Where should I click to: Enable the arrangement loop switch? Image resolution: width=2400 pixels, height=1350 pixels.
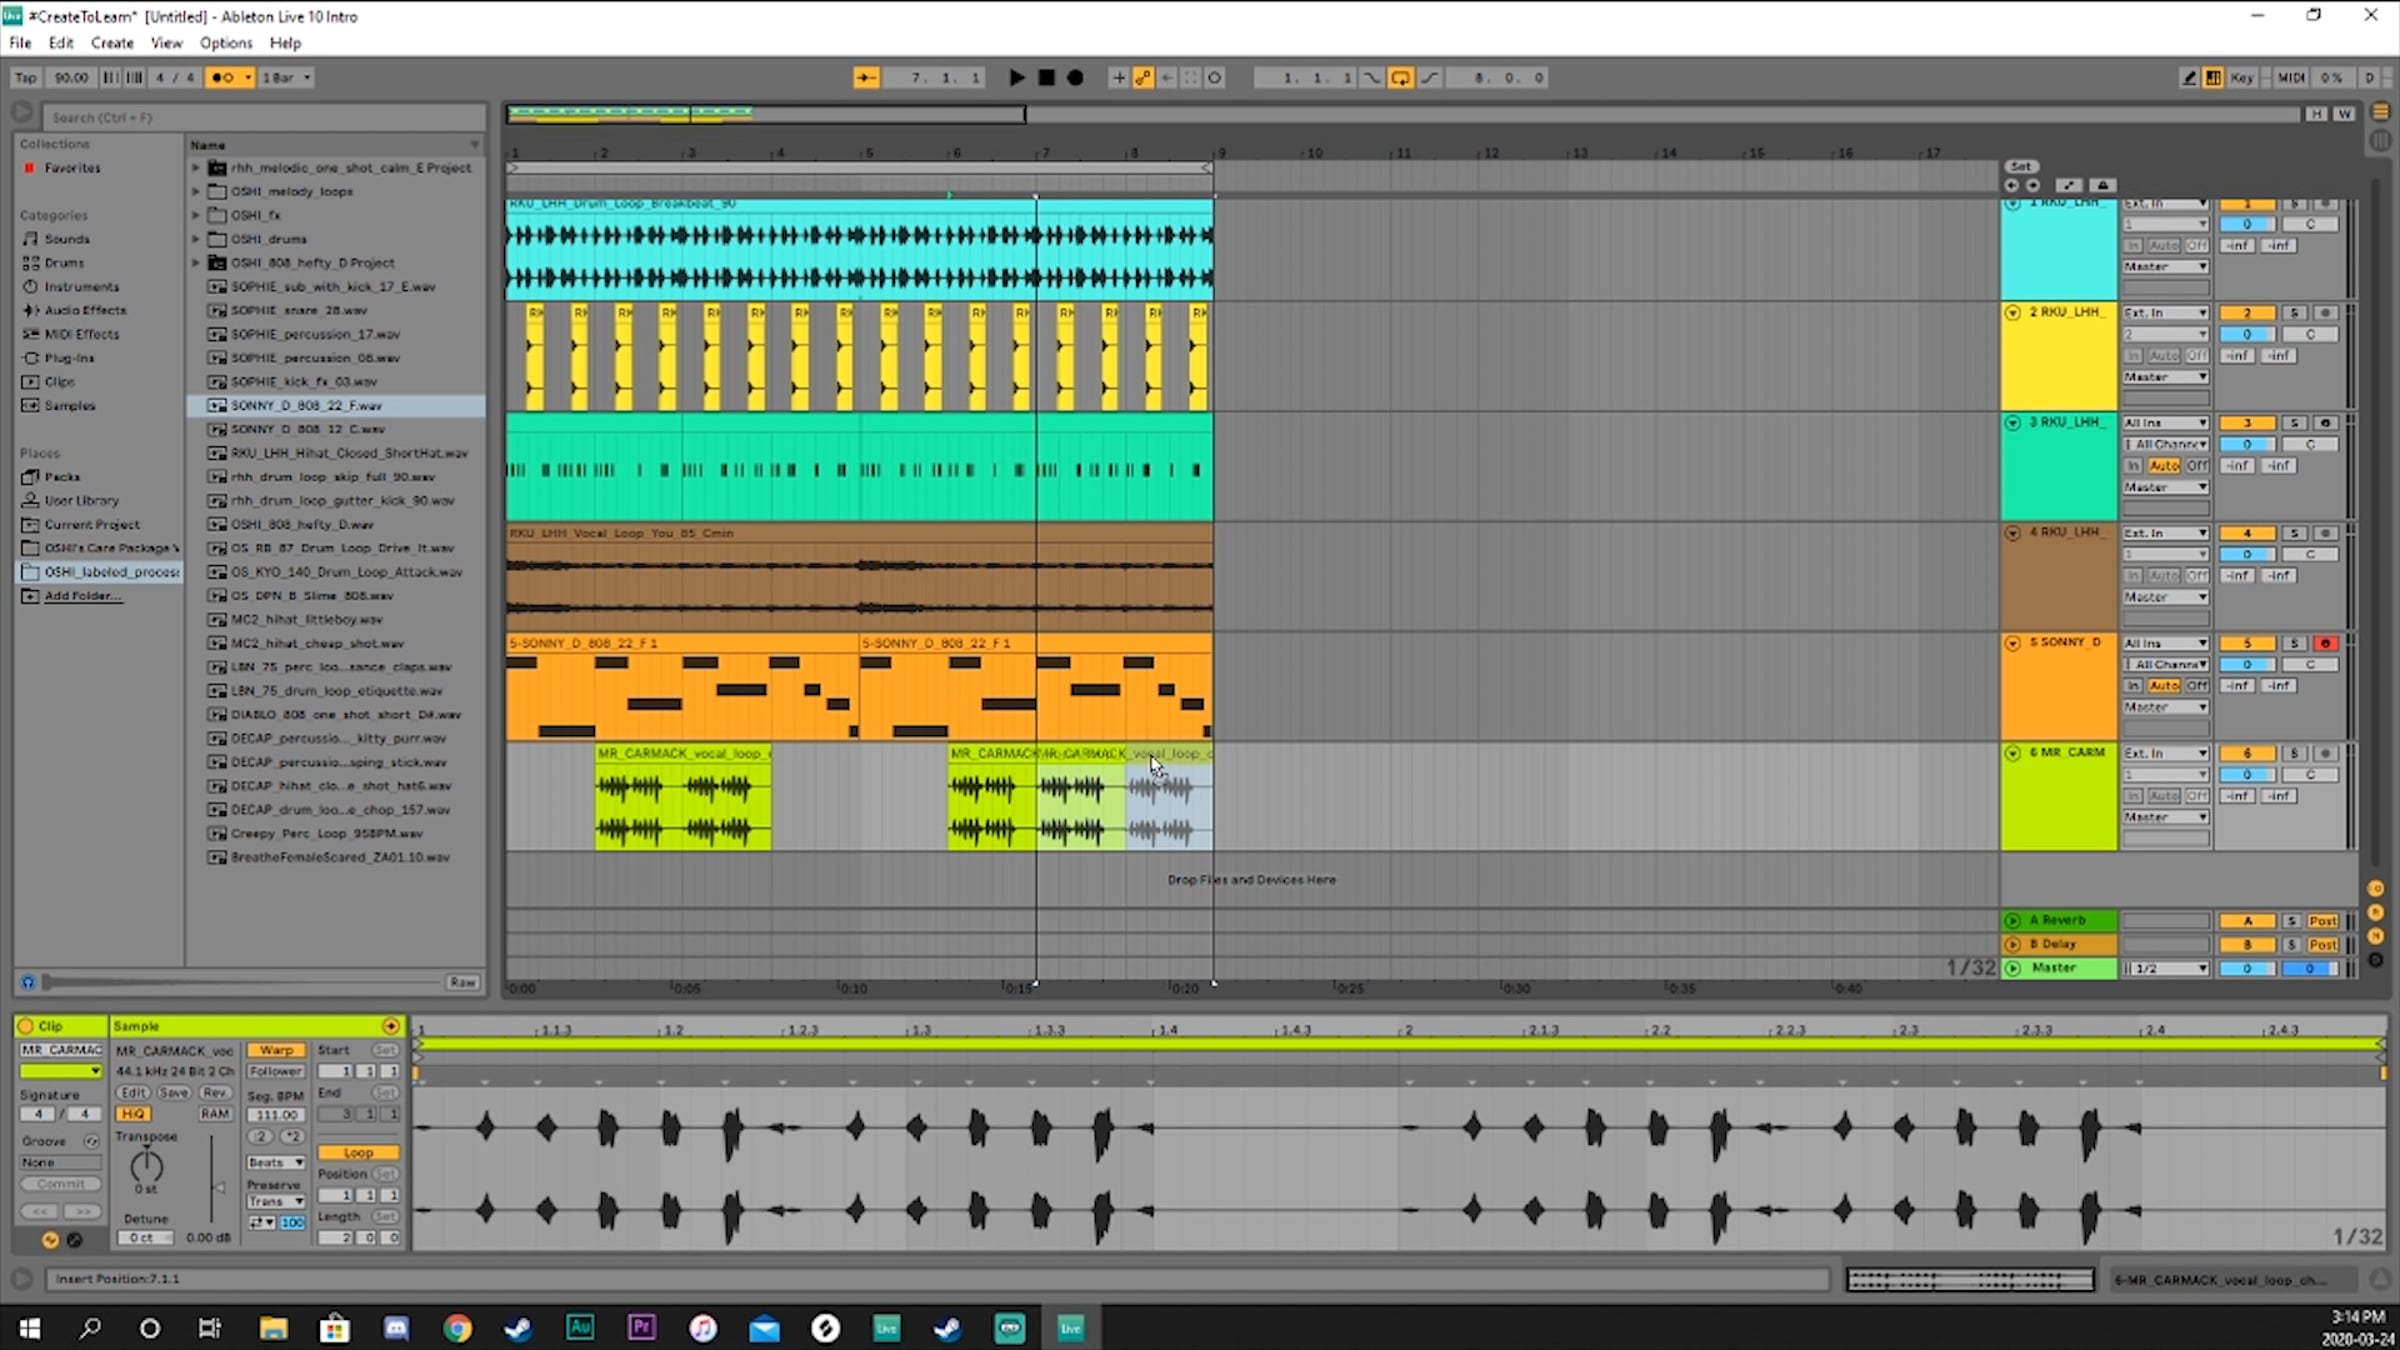[x=1400, y=78]
